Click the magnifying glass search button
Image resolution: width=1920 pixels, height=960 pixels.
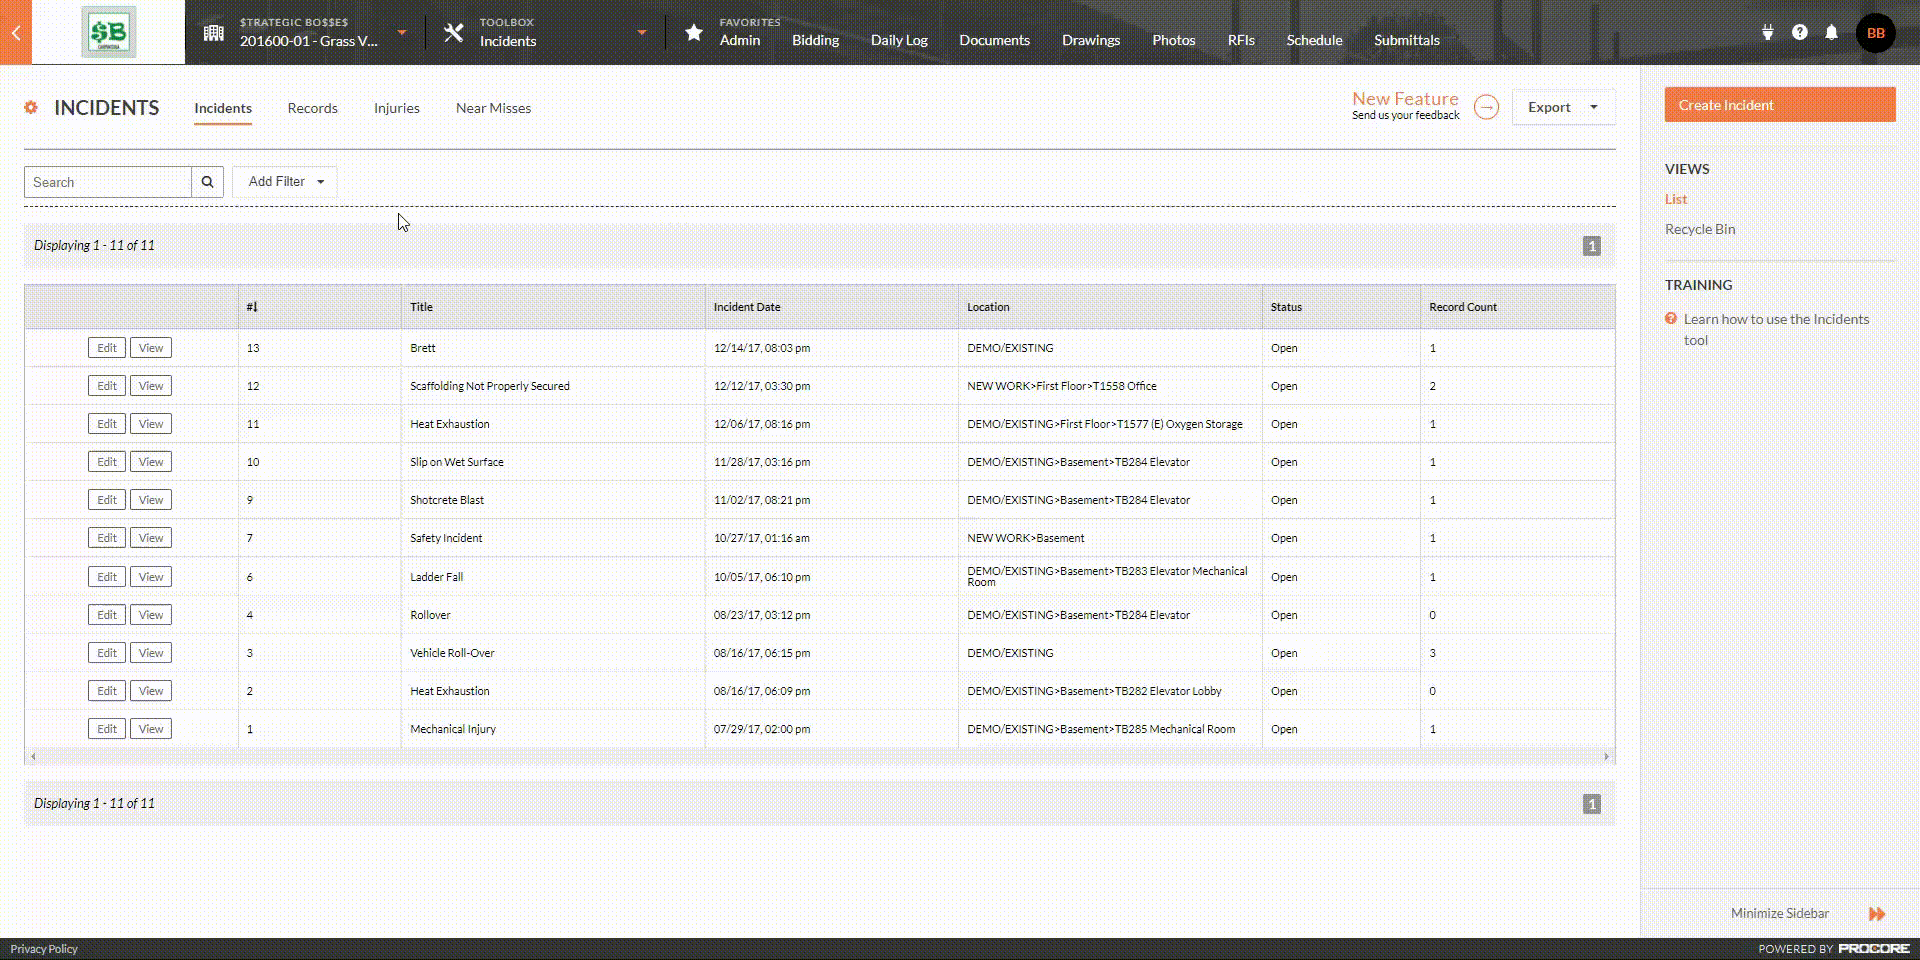pos(207,182)
